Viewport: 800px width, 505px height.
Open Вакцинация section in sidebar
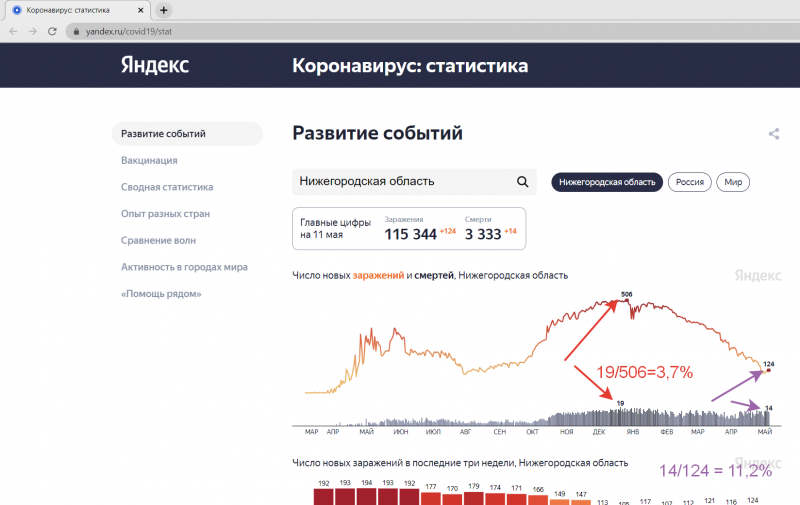coord(149,160)
